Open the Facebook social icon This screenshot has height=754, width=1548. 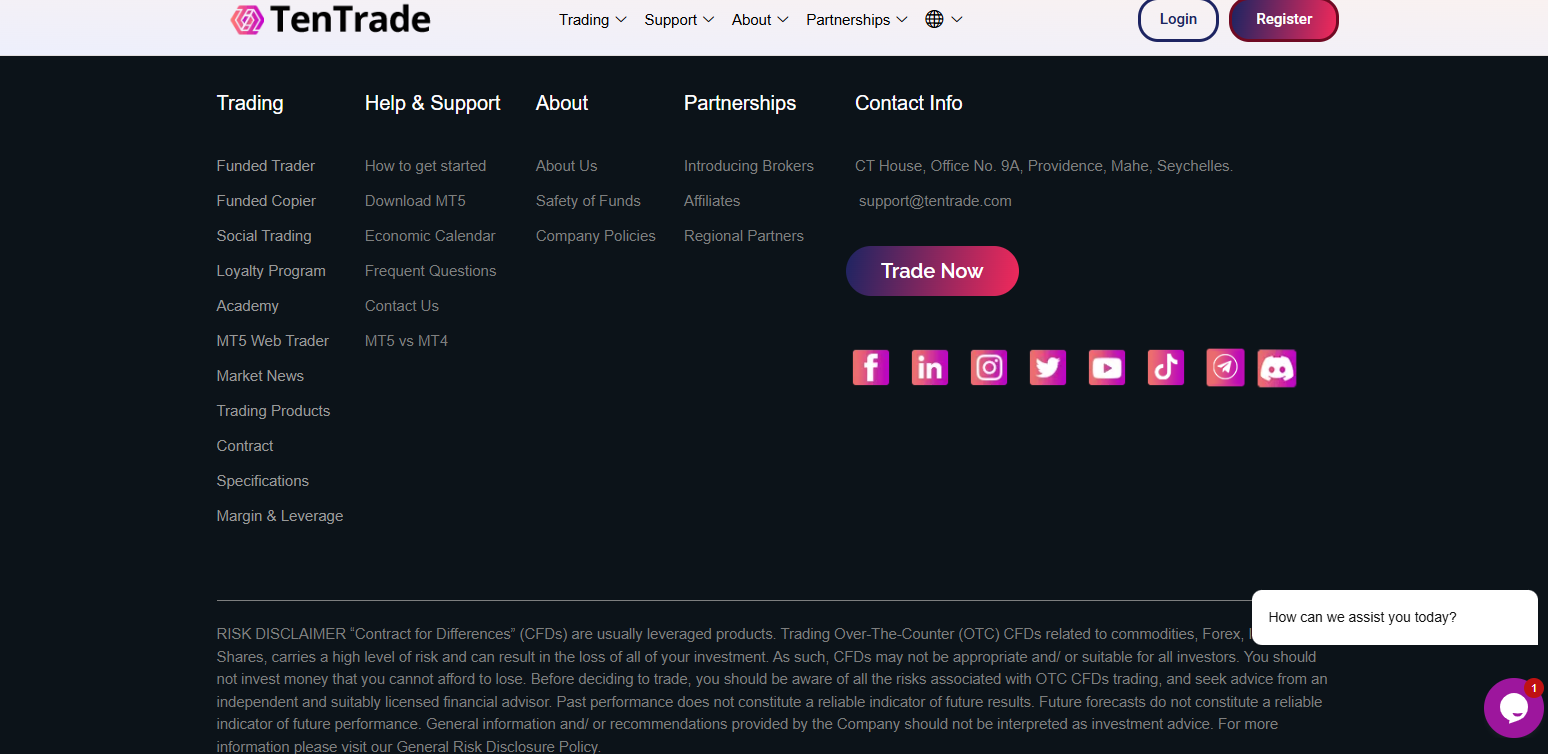click(871, 368)
